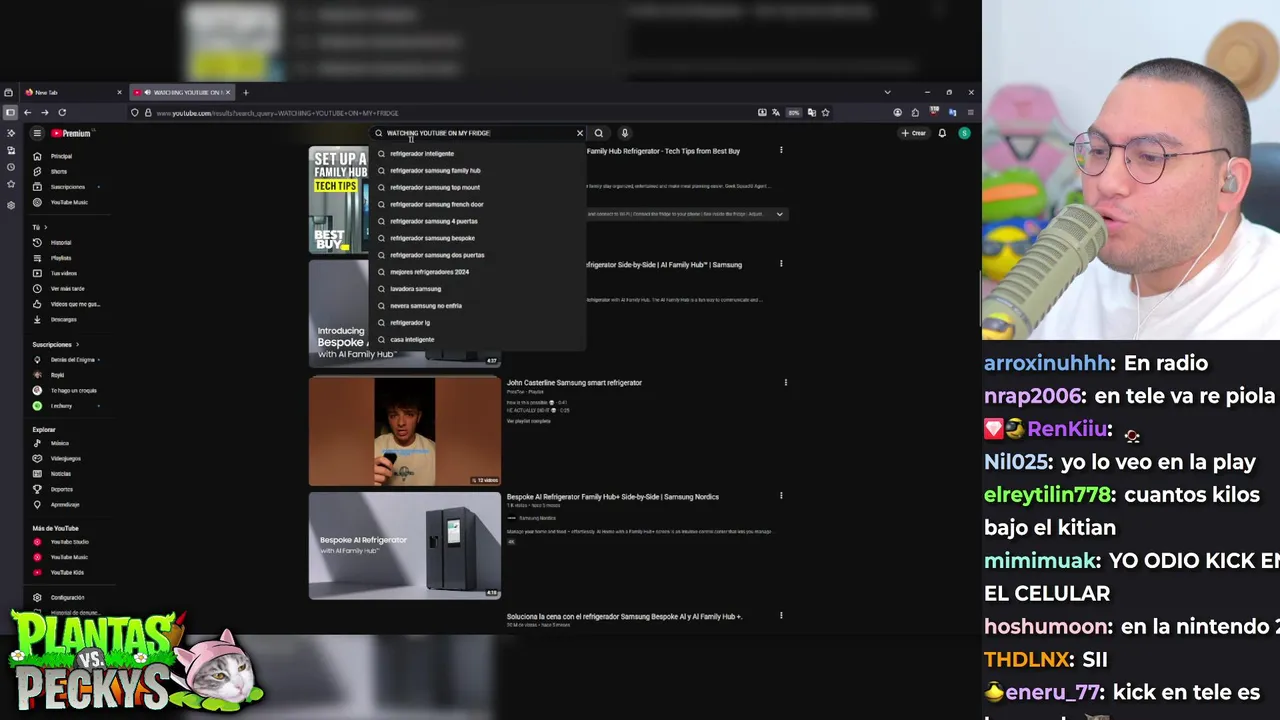Viewport: 1280px width, 720px height.
Task: Expand the Tú section chevron
Action: 45,227
